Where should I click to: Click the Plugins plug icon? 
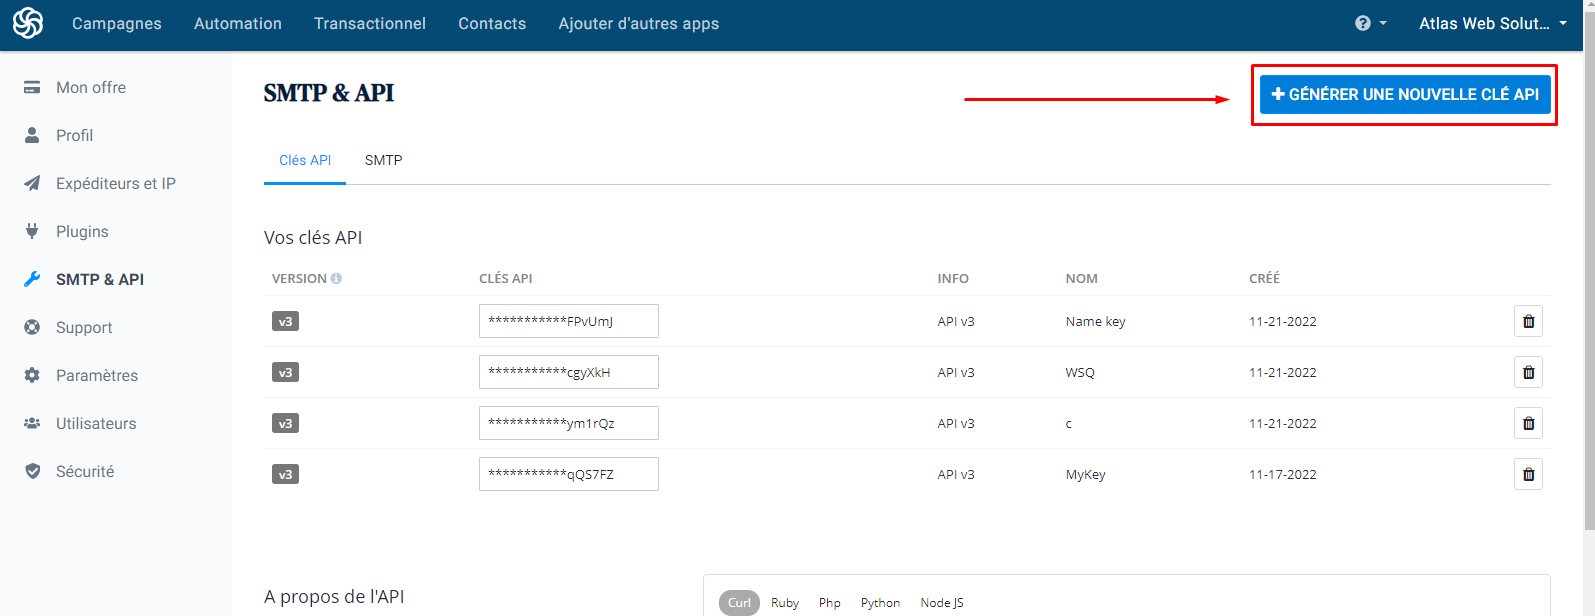(x=32, y=231)
